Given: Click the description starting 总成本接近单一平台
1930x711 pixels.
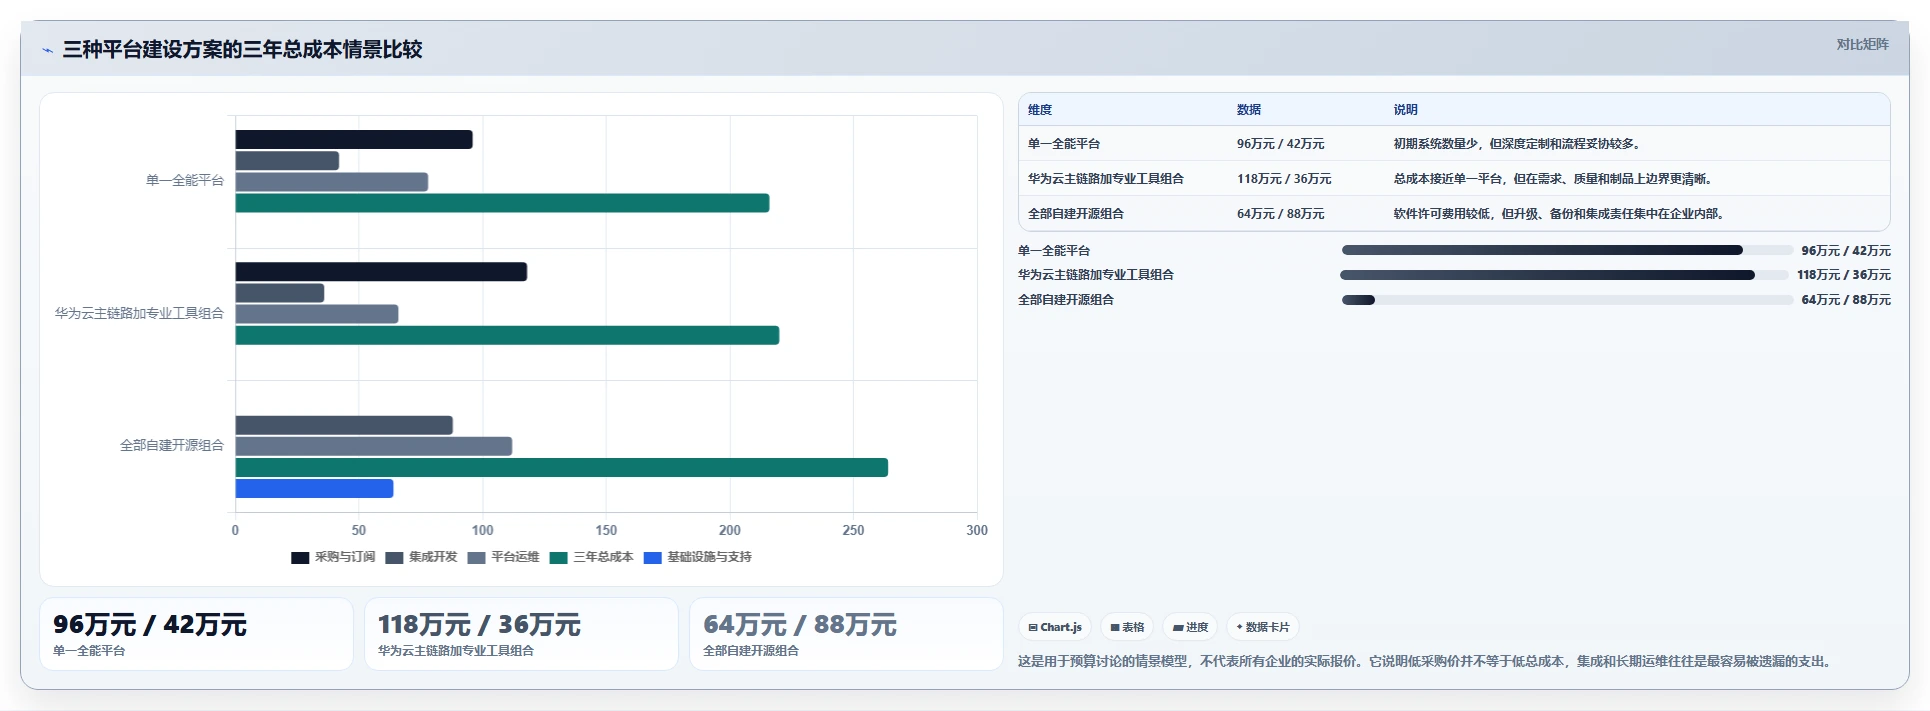Looking at the screenshot, I should point(1555,179).
